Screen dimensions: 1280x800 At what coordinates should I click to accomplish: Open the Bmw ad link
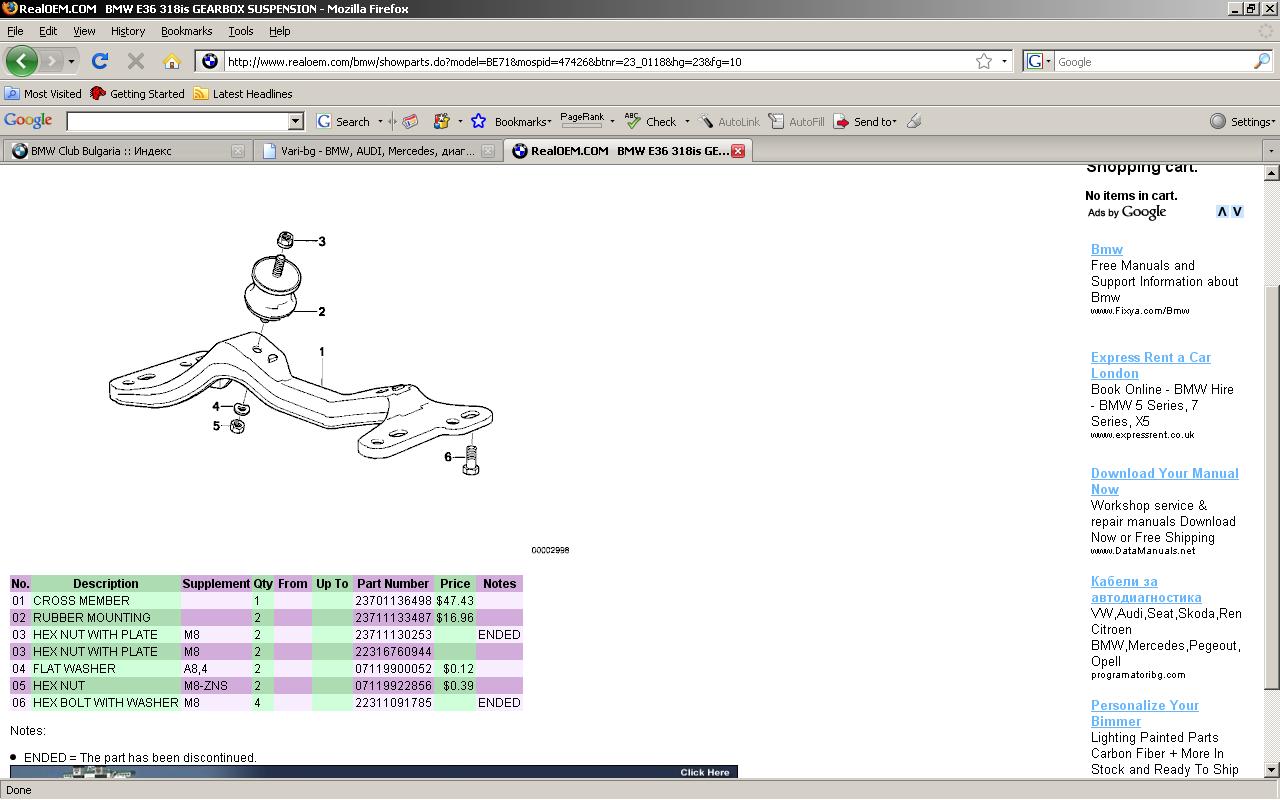1107,249
